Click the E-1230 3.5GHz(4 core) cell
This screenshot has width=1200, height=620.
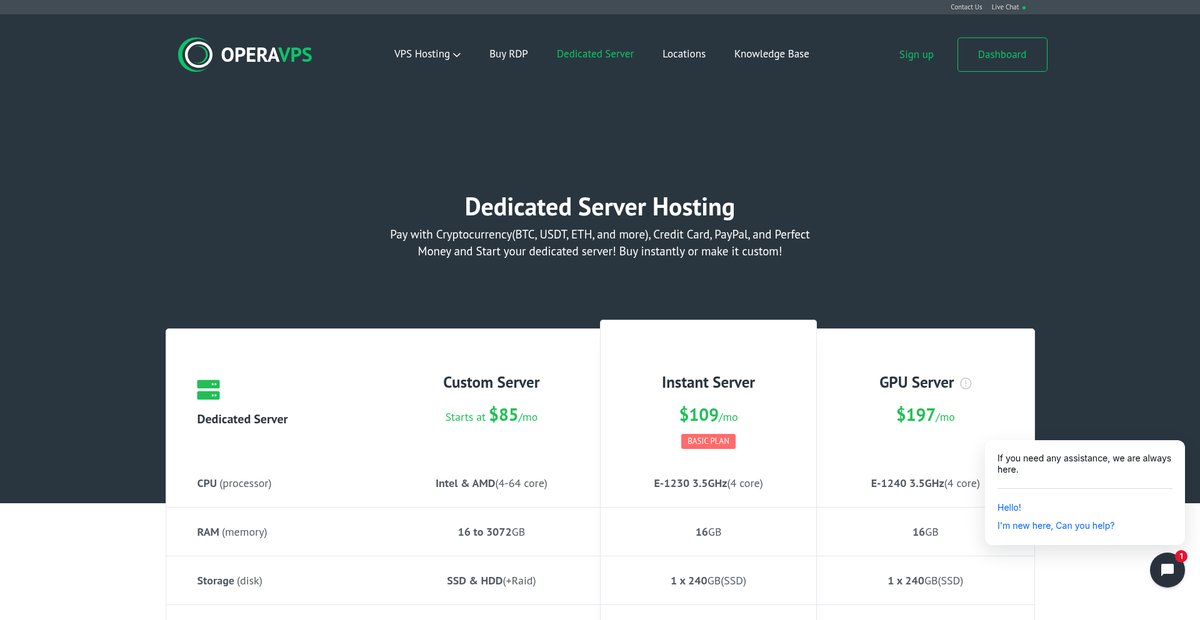coord(708,483)
